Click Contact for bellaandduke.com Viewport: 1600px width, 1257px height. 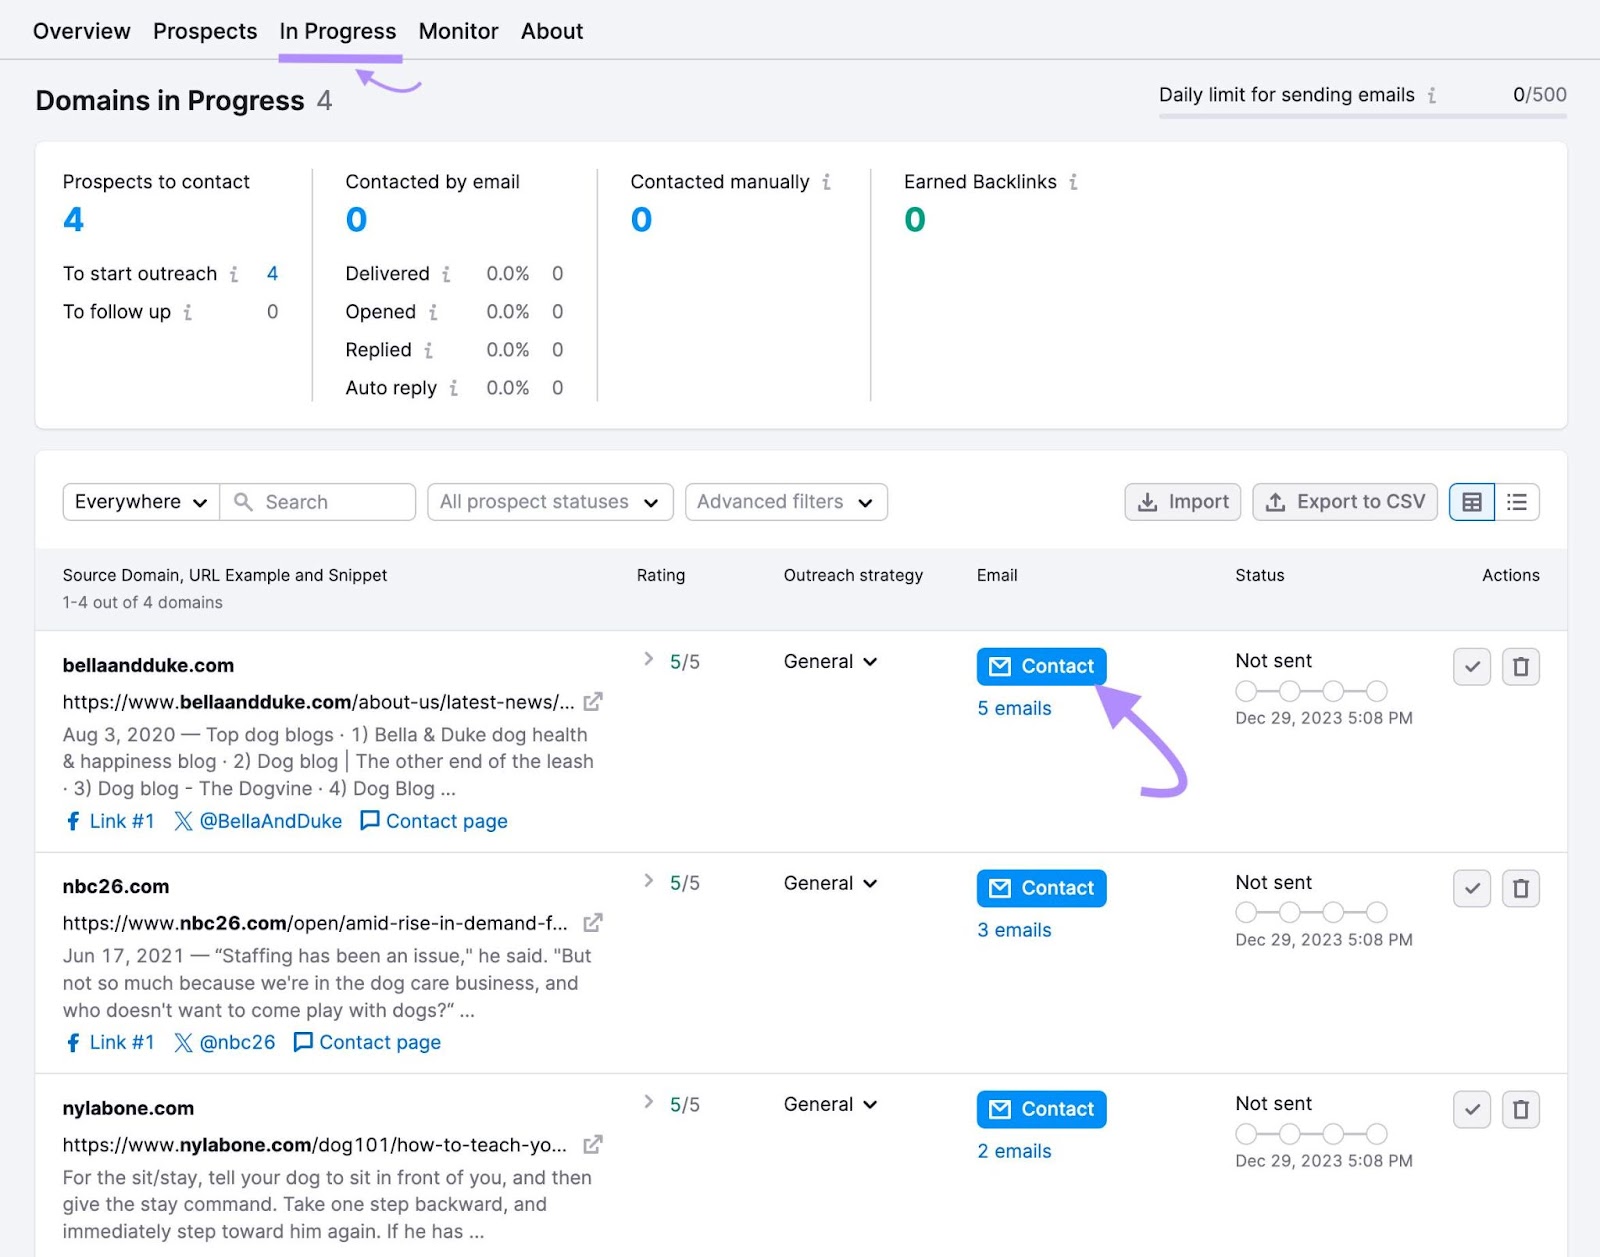coord(1040,666)
